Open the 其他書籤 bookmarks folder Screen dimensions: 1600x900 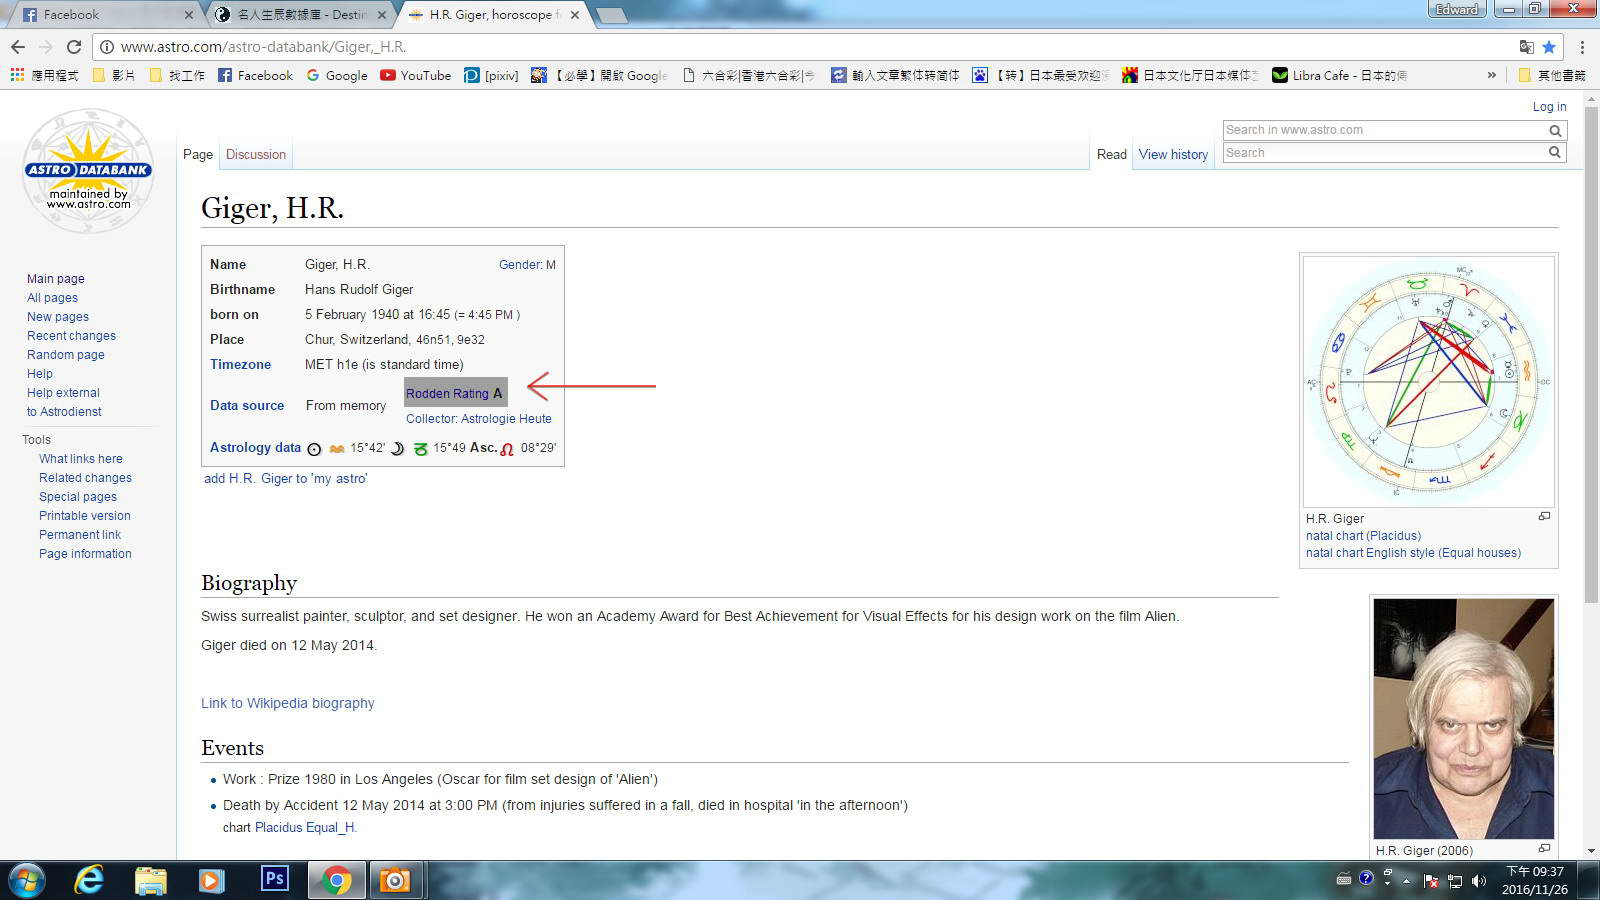click(1552, 75)
